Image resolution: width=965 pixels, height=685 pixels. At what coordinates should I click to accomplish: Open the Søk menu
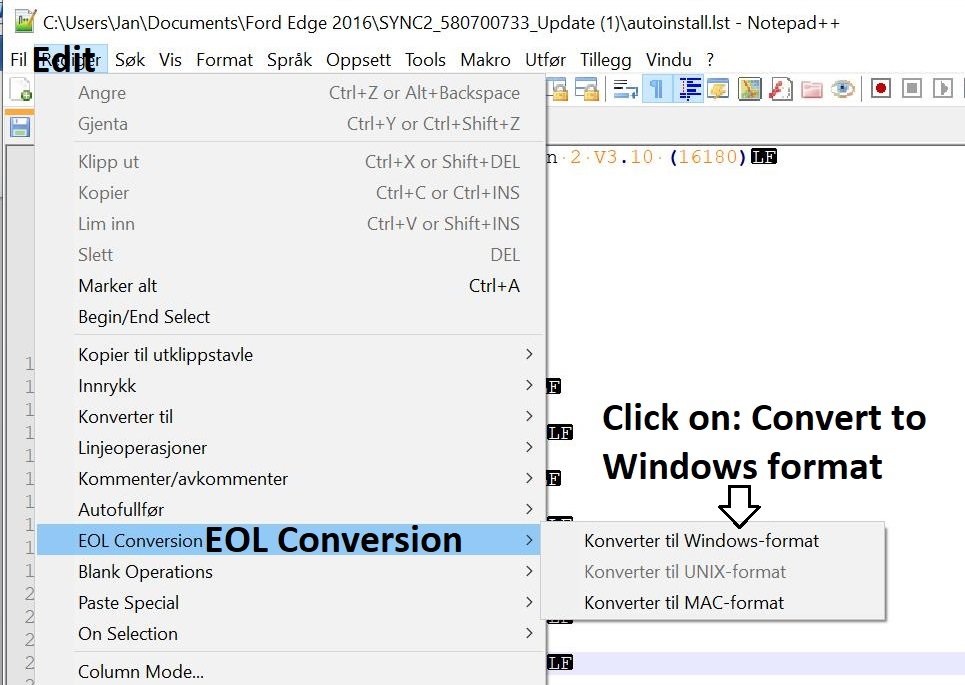(x=130, y=60)
